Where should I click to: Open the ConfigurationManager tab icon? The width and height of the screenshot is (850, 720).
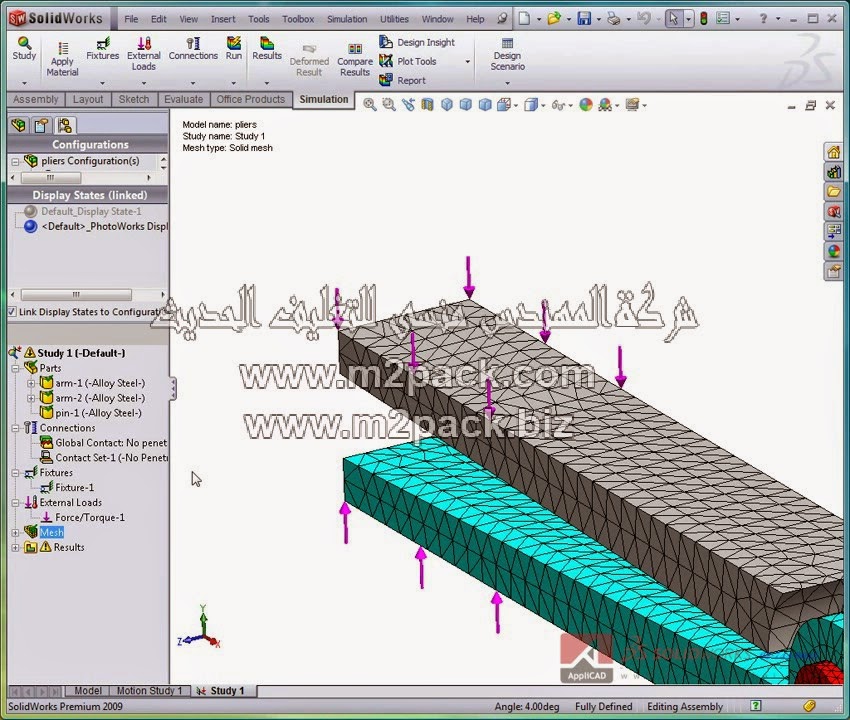point(65,126)
